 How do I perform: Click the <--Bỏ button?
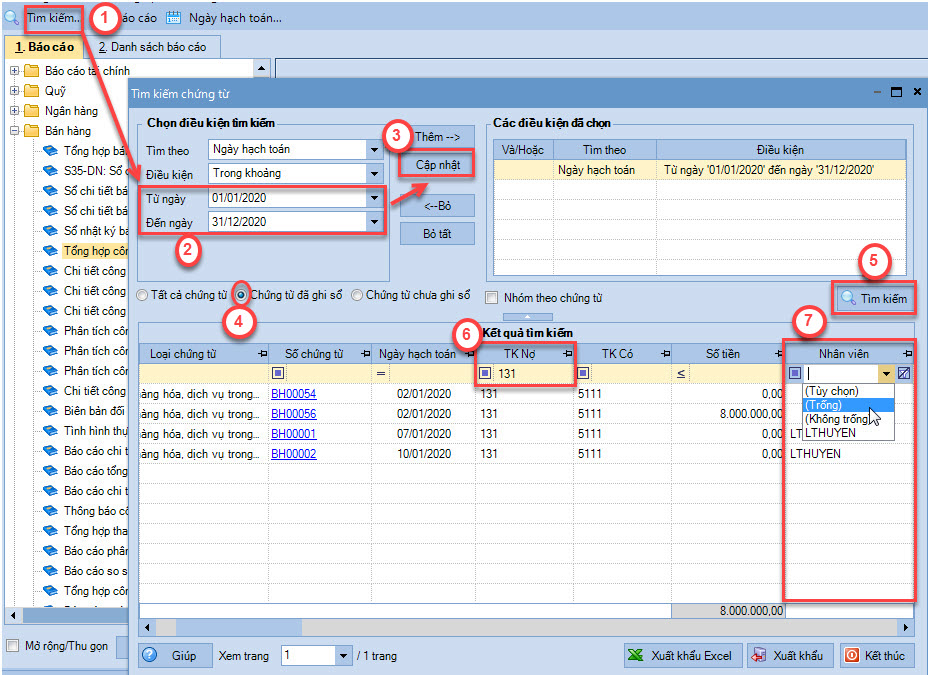coord(437,206)
